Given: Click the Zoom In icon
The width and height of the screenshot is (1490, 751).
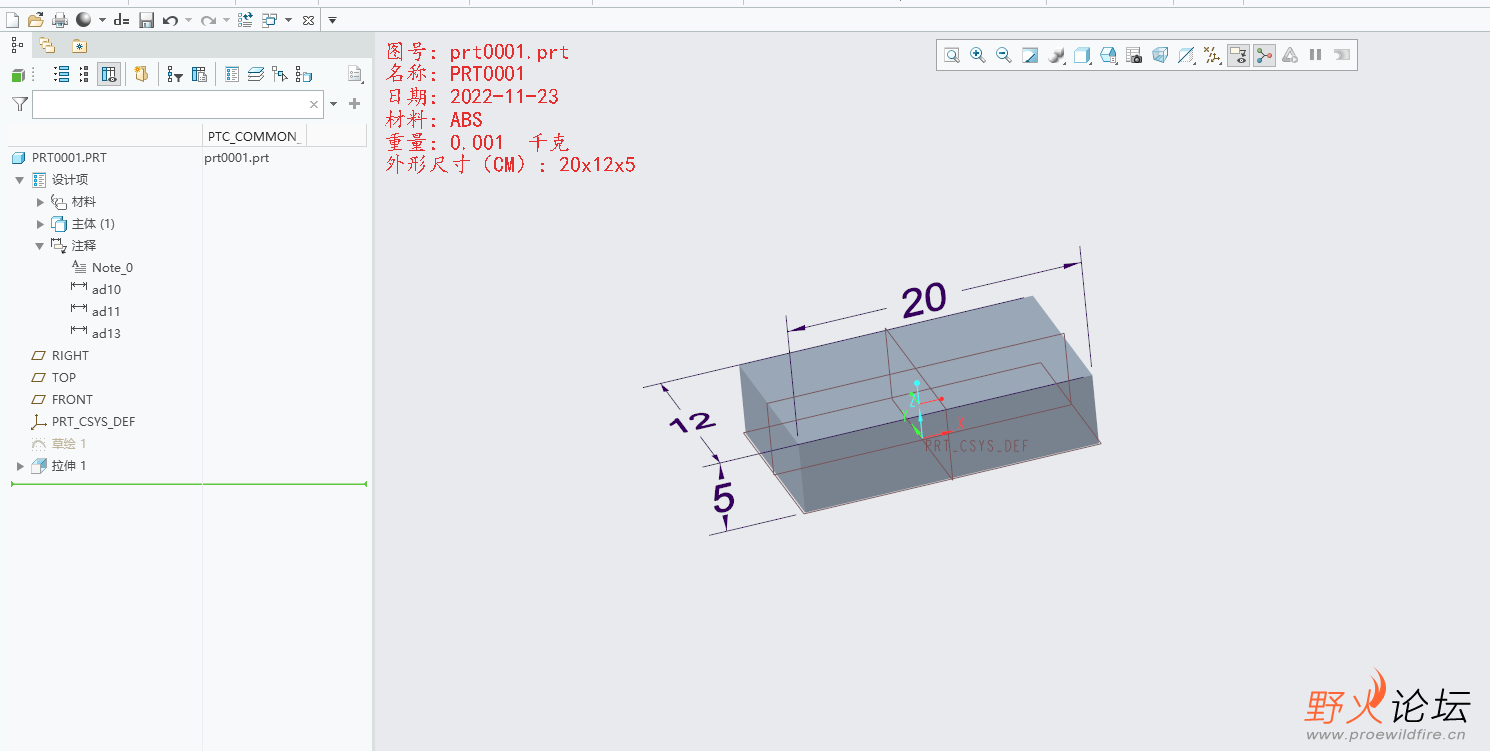Looking at the screenshot, I should click(x=978, y=55).
